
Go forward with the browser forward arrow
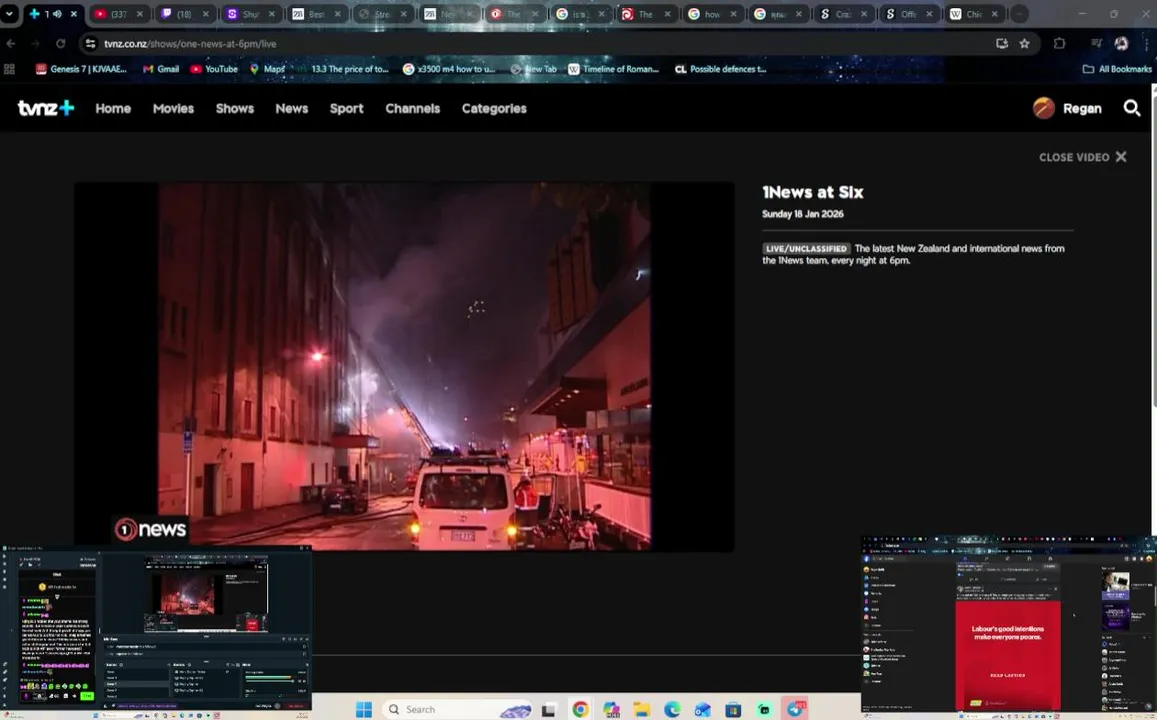click(x=35, y=44)
